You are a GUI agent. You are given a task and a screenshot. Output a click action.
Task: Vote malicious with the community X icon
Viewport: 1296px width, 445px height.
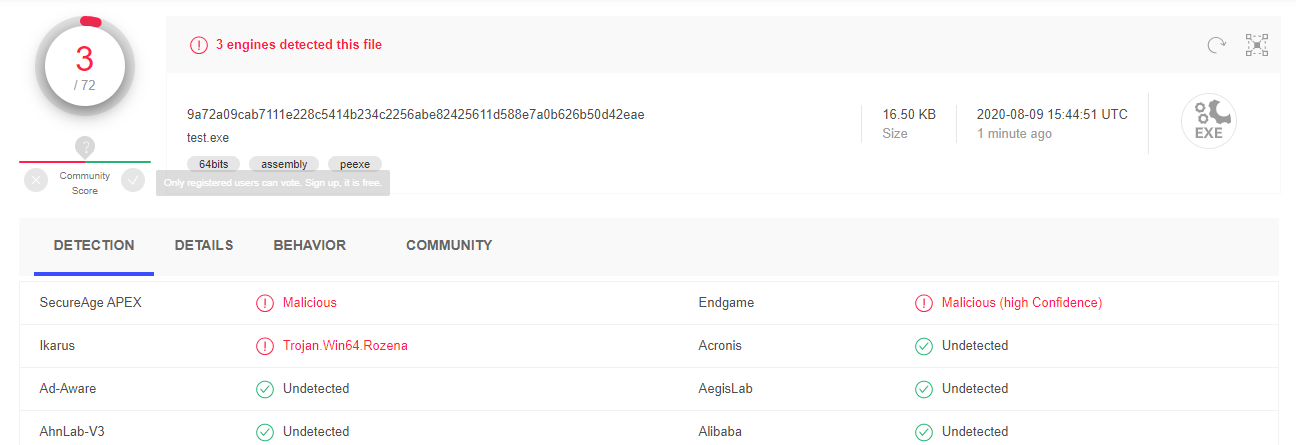(x=36, y=180)
